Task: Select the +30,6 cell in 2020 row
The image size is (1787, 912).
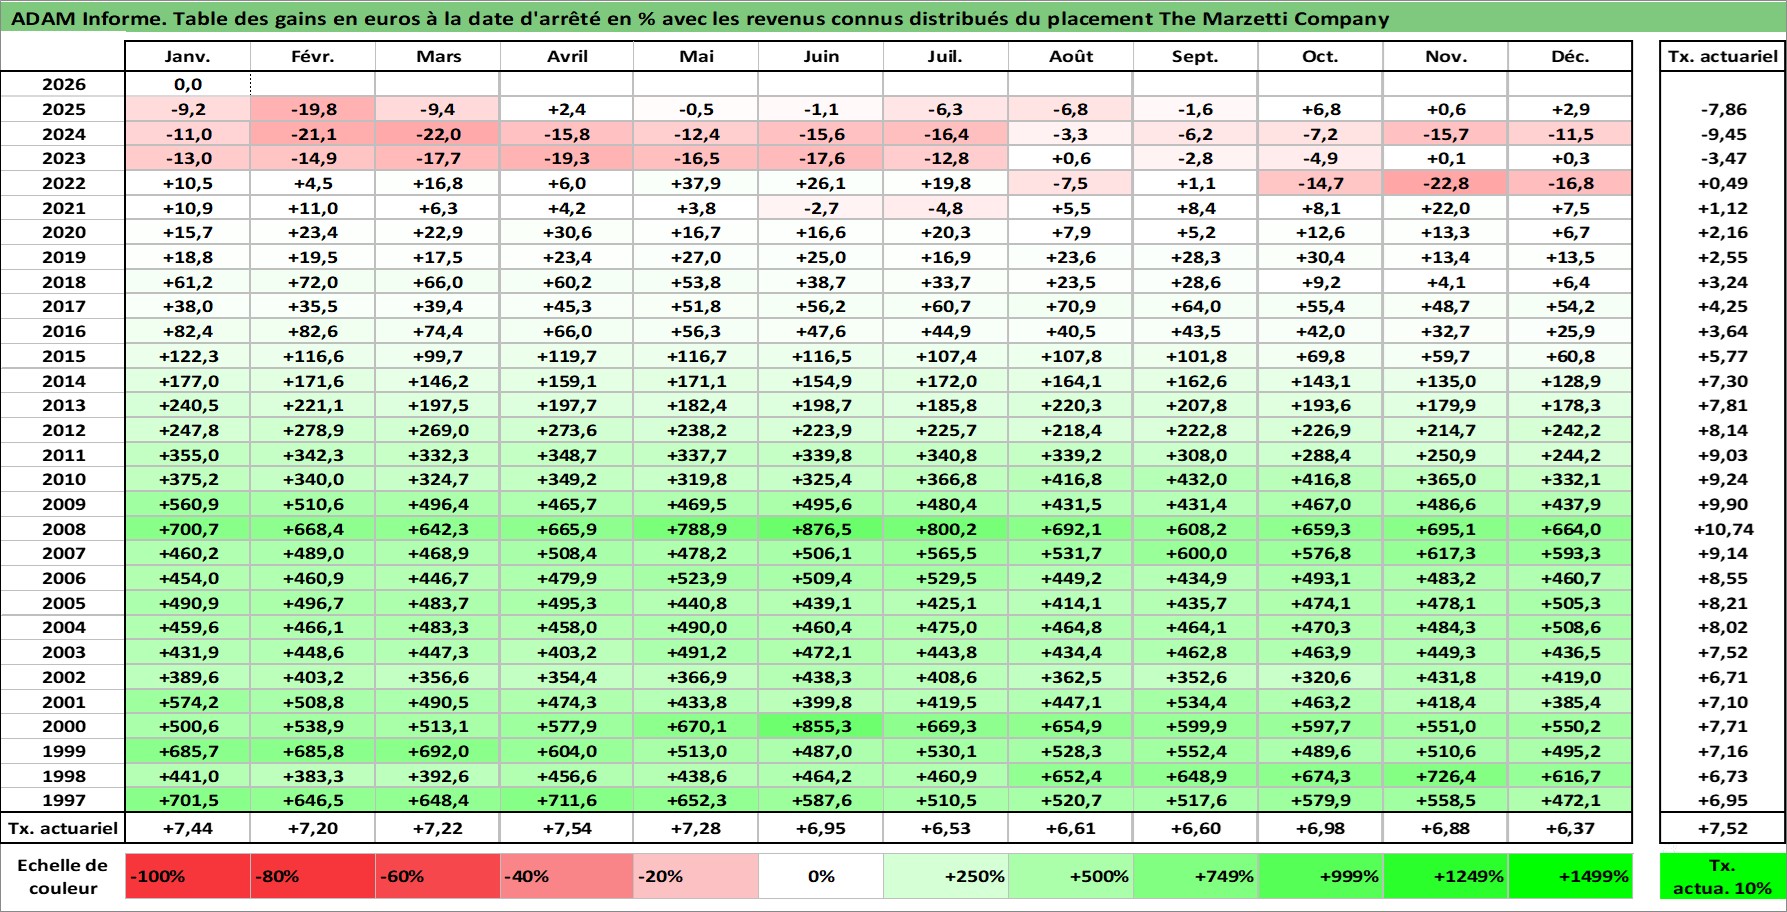Action: 567,232
